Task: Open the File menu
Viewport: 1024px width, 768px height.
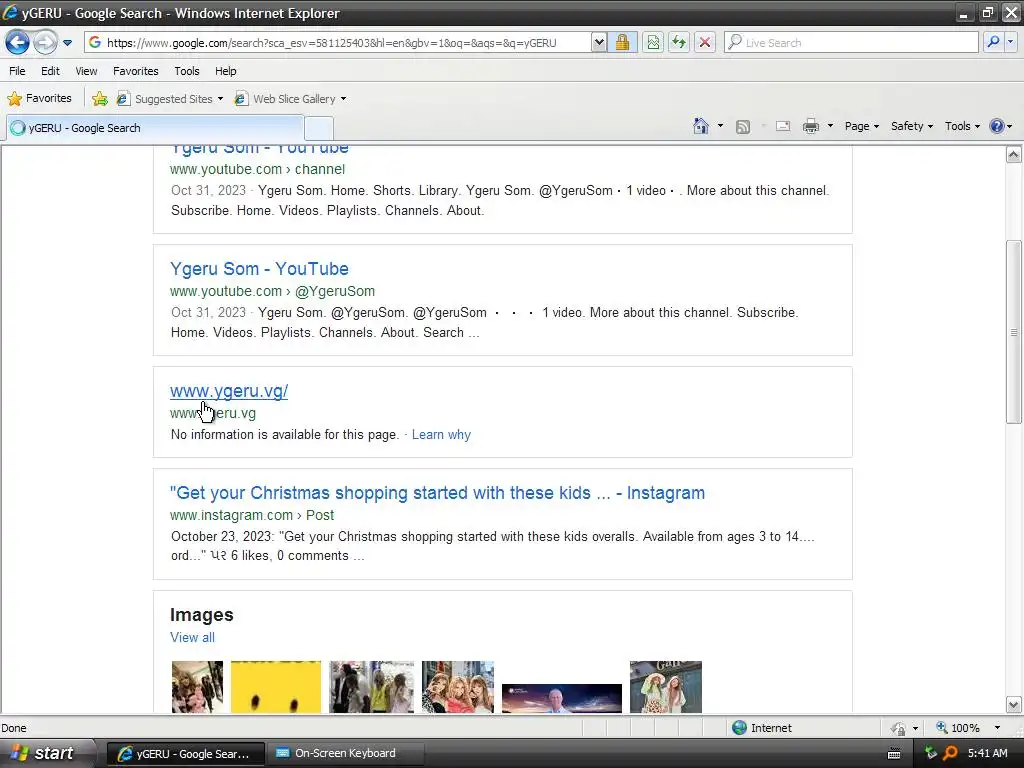Action: 17,71
